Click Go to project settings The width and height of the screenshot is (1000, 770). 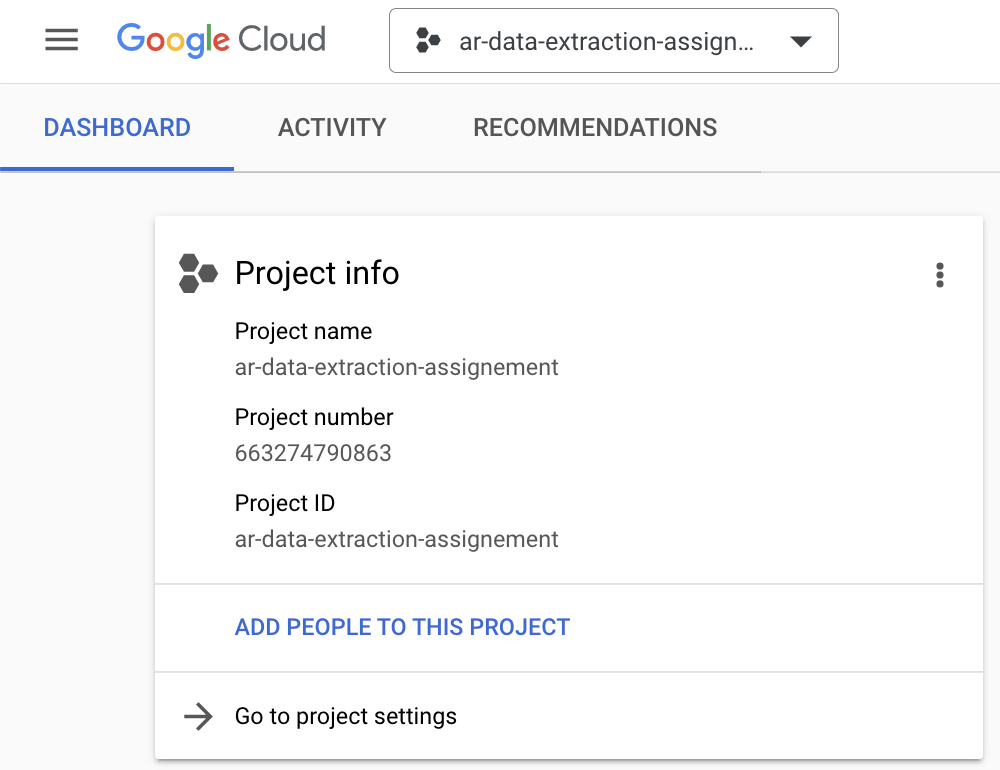[344, 716]
